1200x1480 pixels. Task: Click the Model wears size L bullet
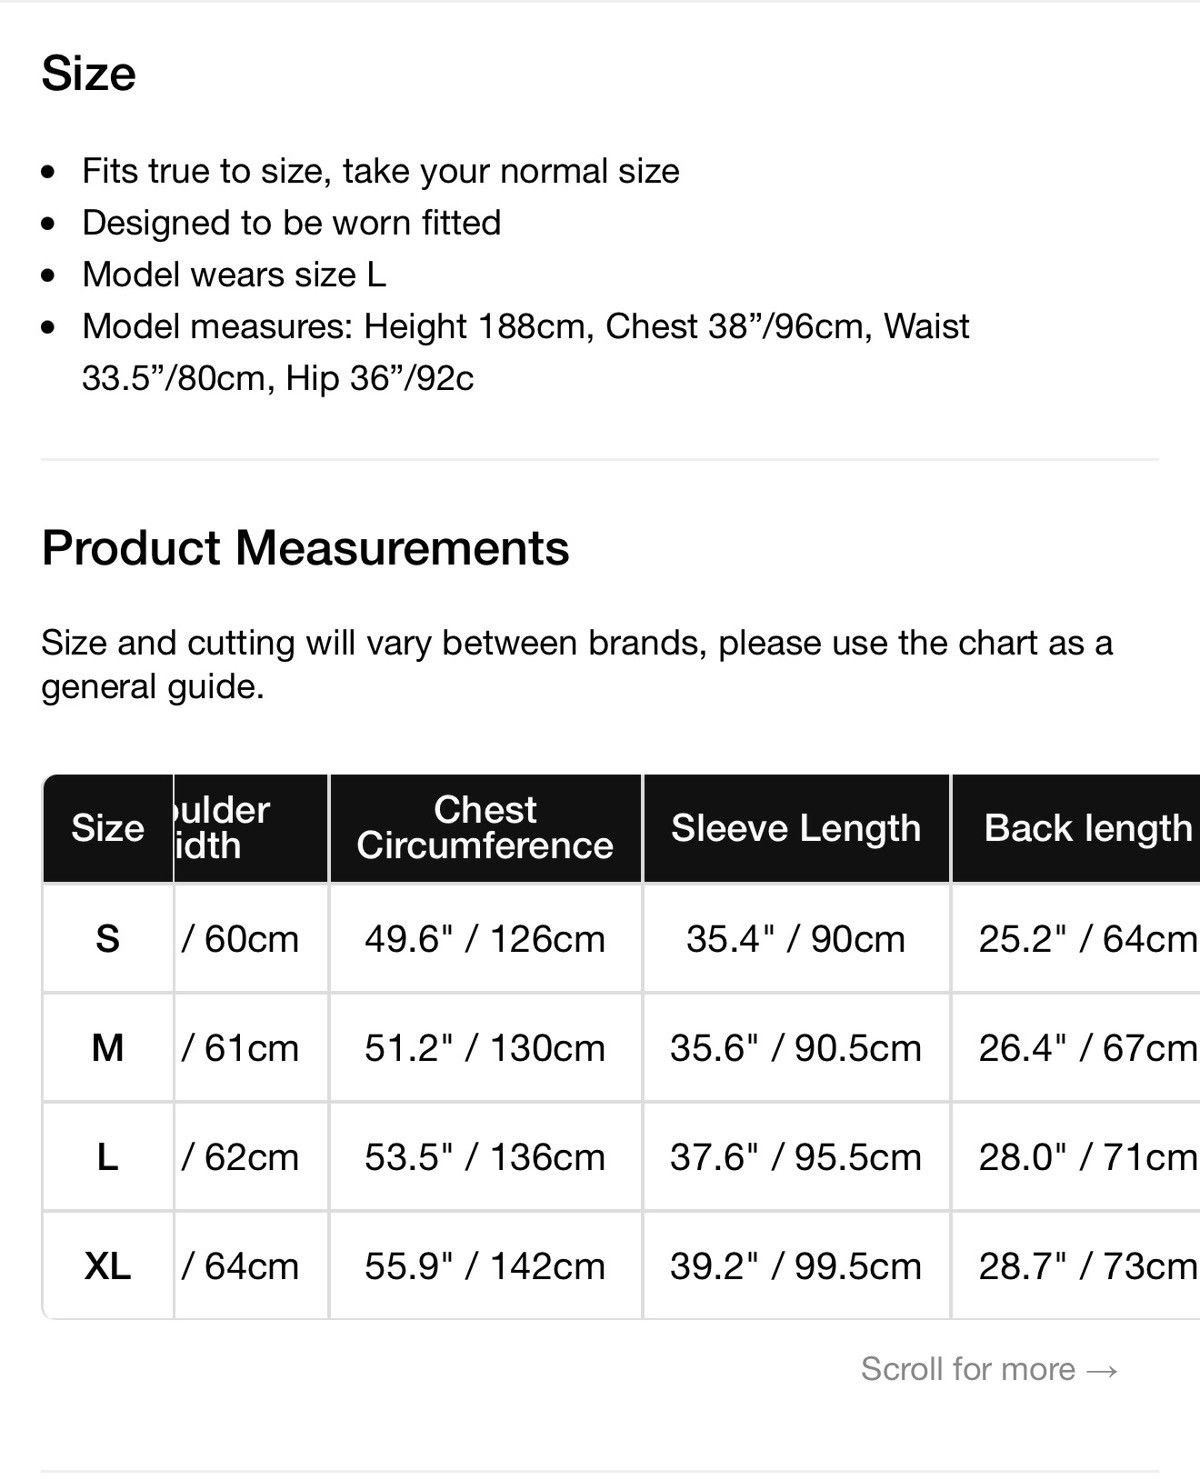point(234,274)
